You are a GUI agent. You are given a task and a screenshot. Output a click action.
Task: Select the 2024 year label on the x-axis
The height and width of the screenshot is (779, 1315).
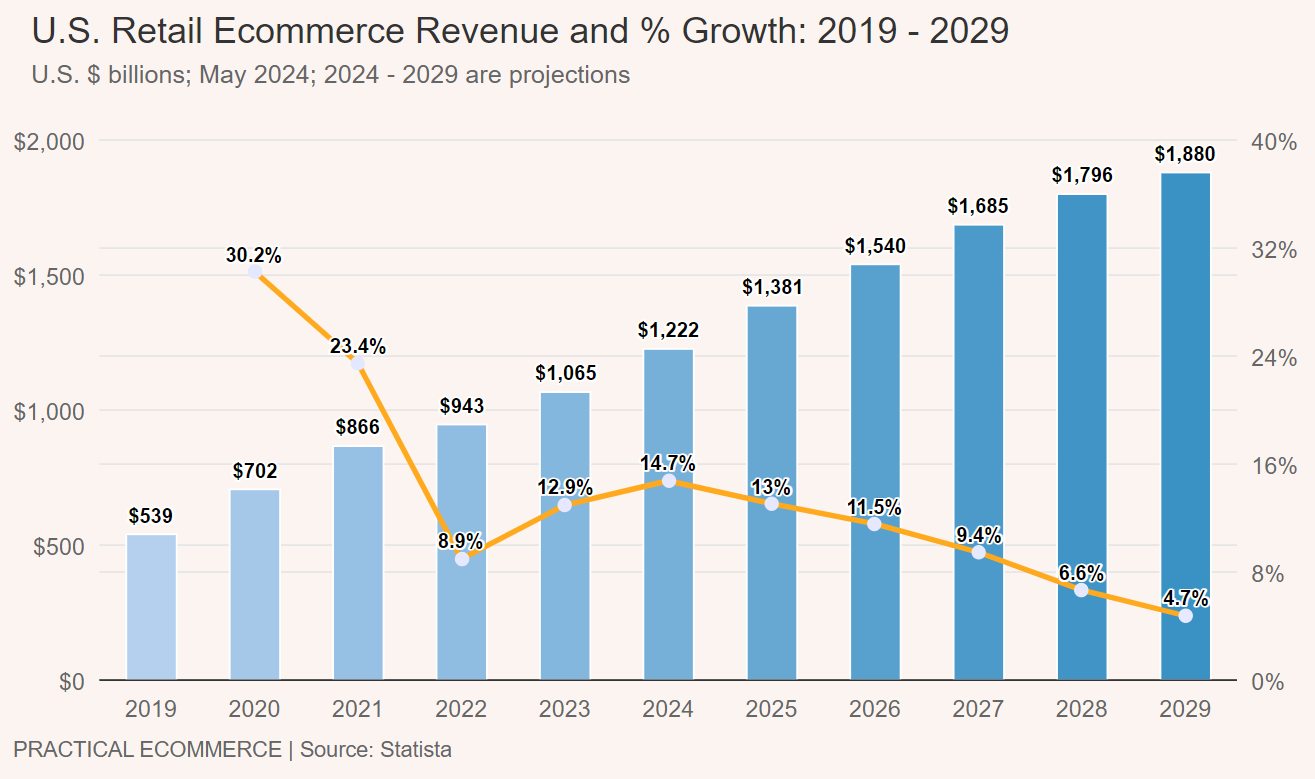click(x=668, y=709)
